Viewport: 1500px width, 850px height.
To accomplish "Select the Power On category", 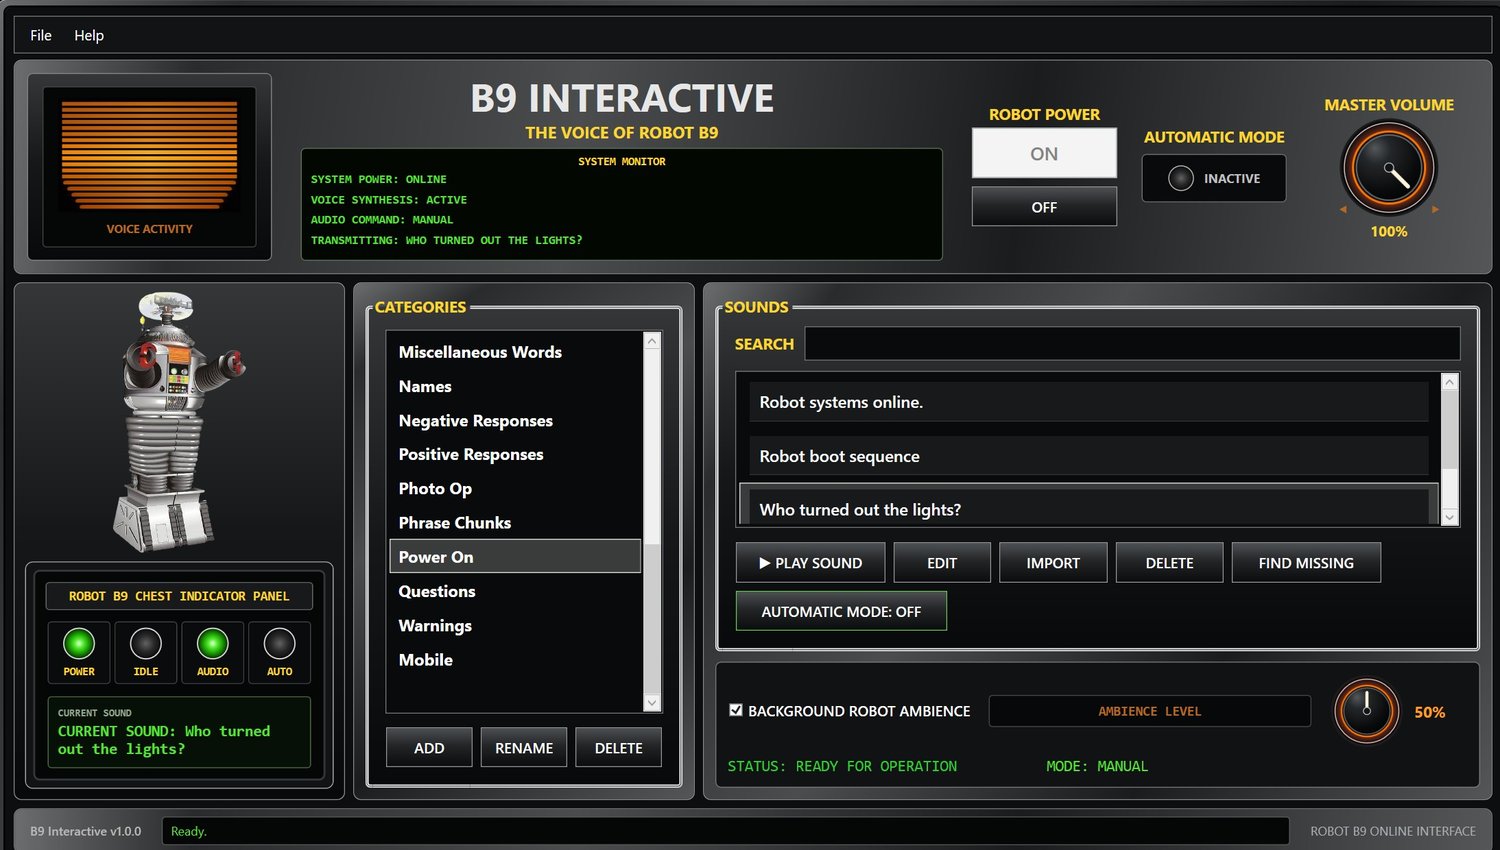I will click(515, 557).
